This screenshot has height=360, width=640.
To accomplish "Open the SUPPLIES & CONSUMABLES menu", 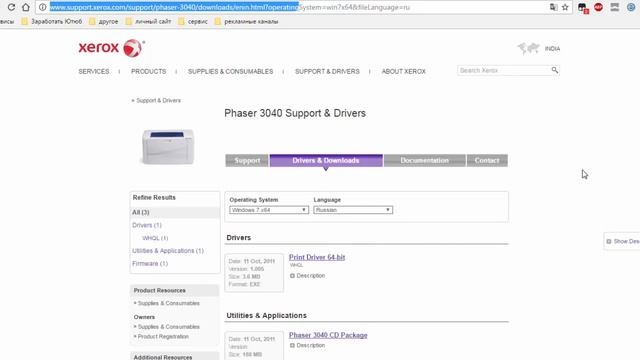I will pos(231,71).
